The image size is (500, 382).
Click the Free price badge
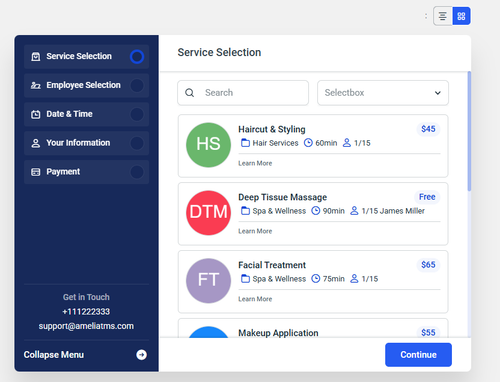tap(427, 197)
